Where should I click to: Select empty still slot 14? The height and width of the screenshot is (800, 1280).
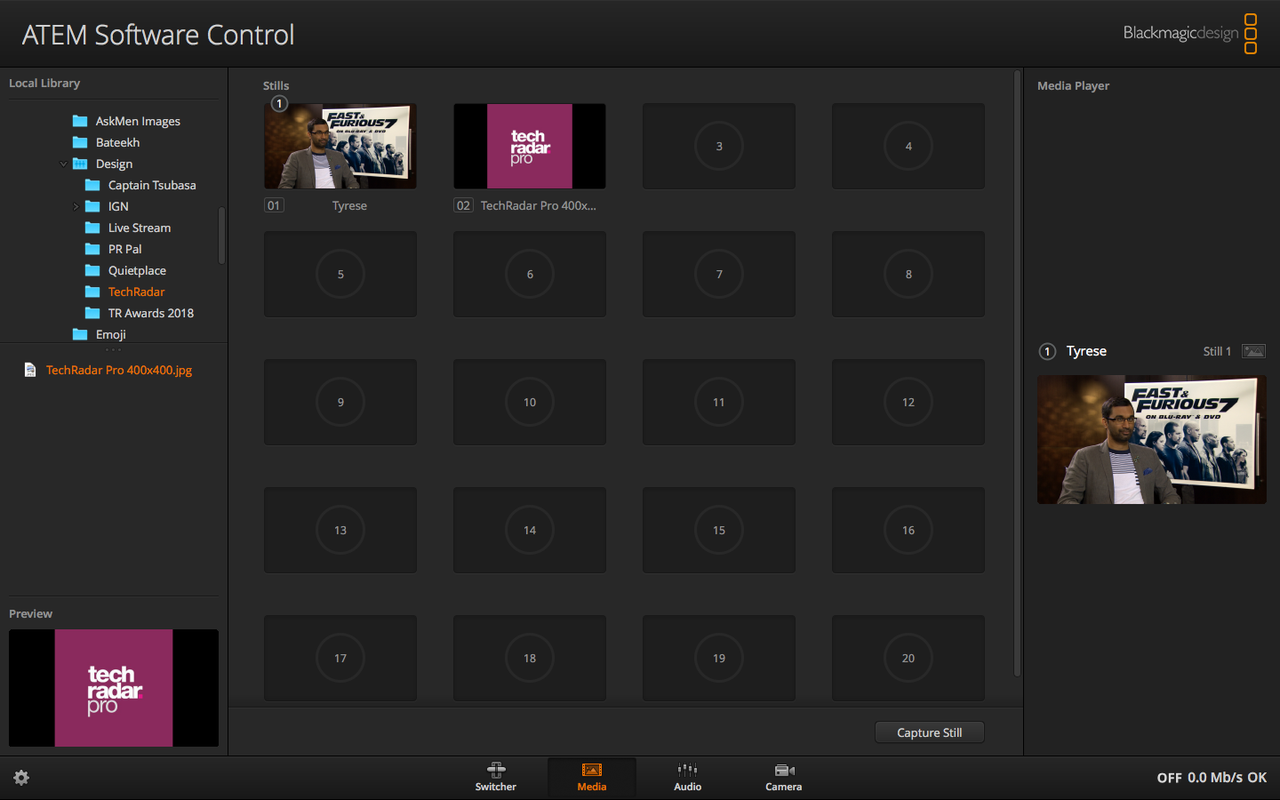coord(530,530)
